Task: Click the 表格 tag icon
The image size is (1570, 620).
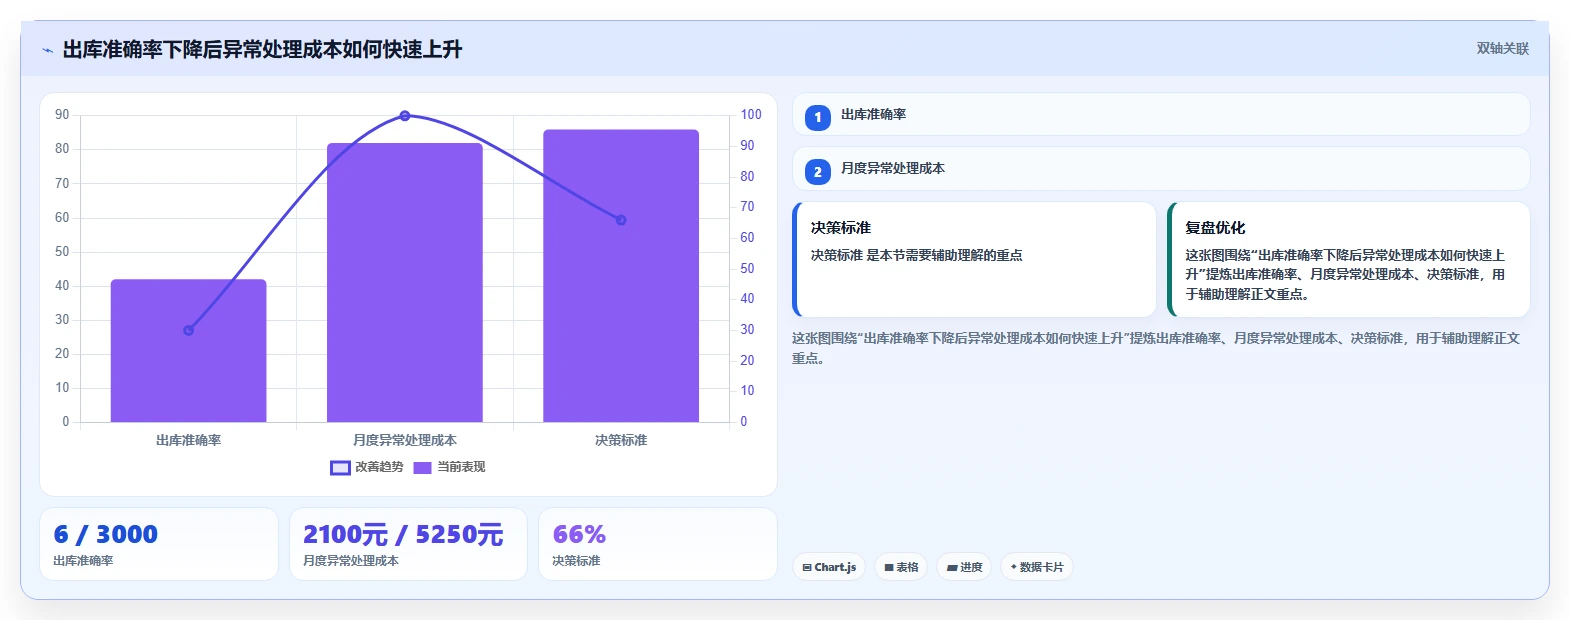Action: pos(889,568)
